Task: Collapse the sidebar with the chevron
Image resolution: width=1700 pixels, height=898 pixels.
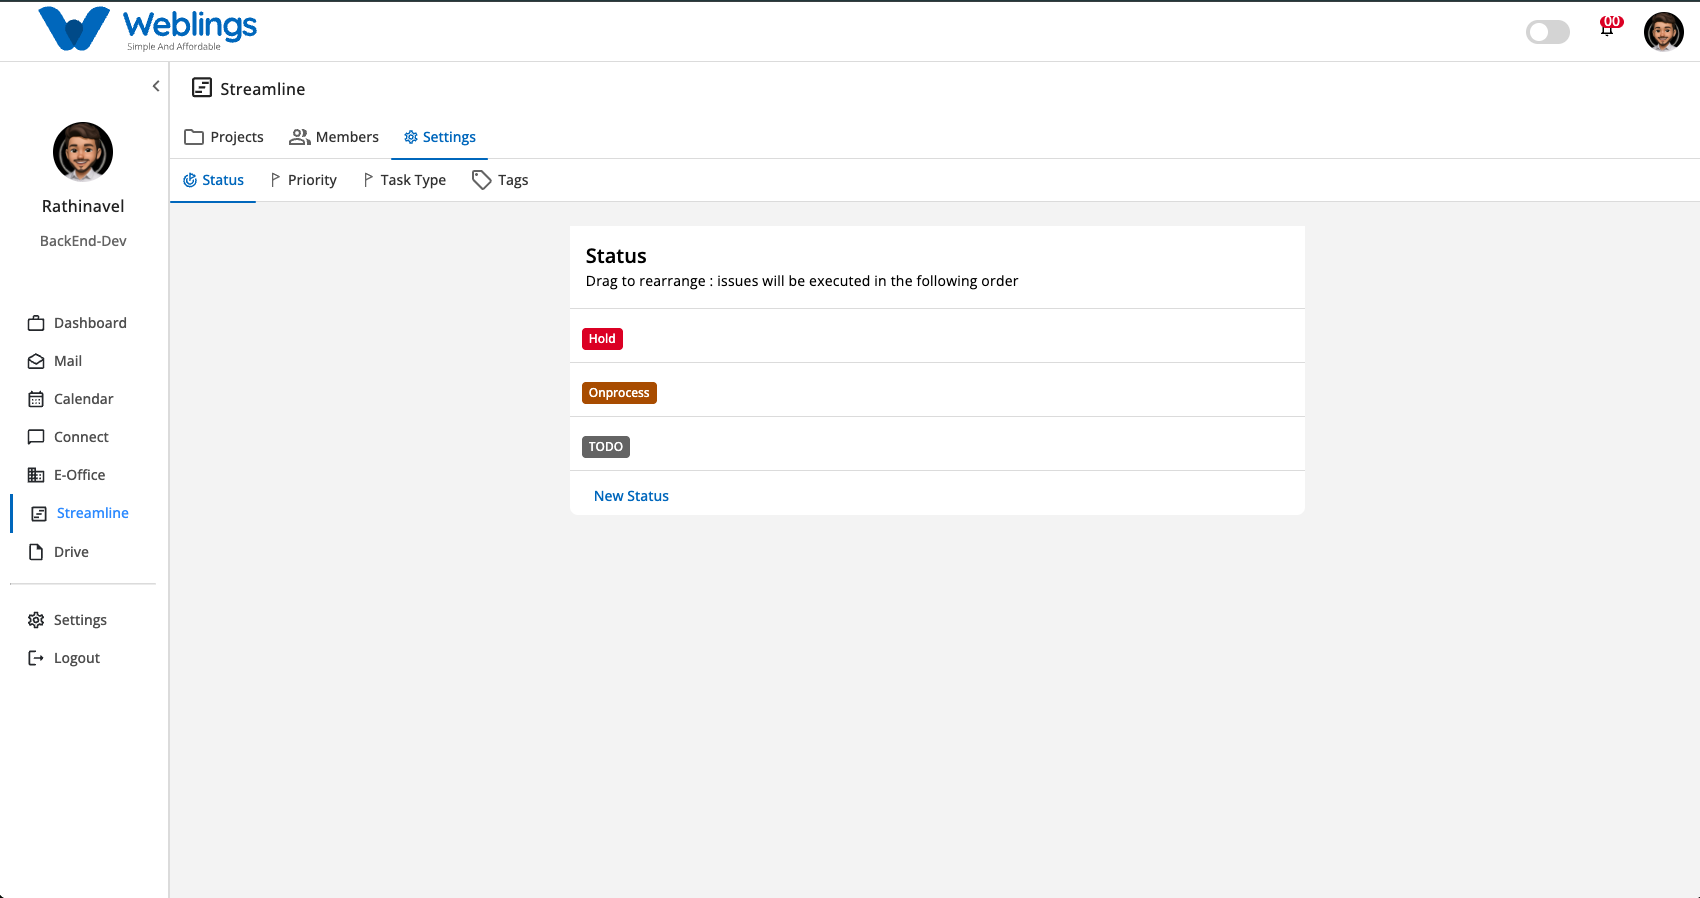Action: pos(156,86)
